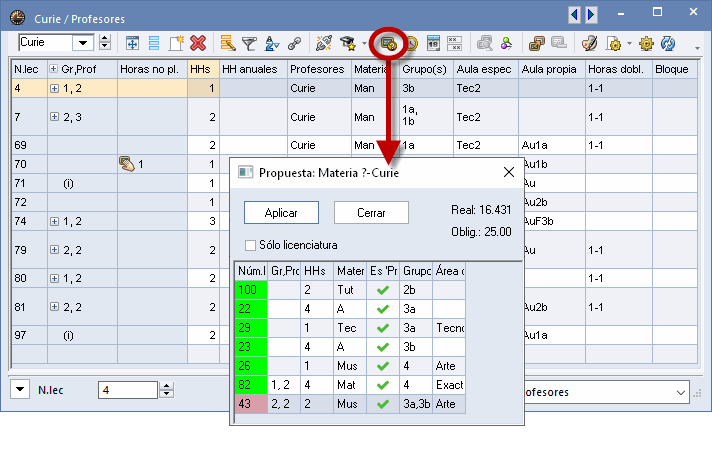This screenshot has height=452, width=712.
Task: Click the graduation cap icon in toolbar
Action: [x=349, y=43]
